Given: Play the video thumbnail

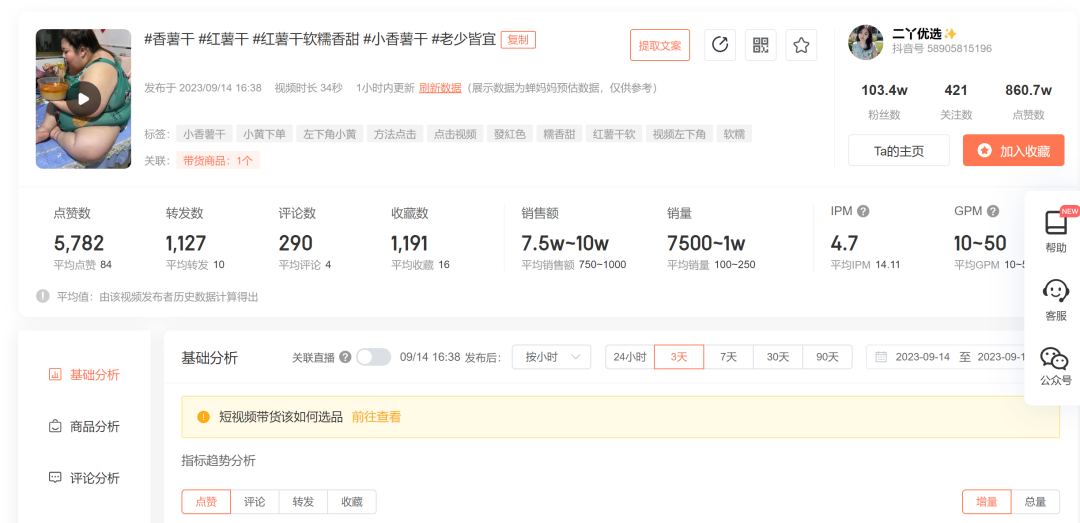Looking at the screenshot, I should tap(84, 98).
